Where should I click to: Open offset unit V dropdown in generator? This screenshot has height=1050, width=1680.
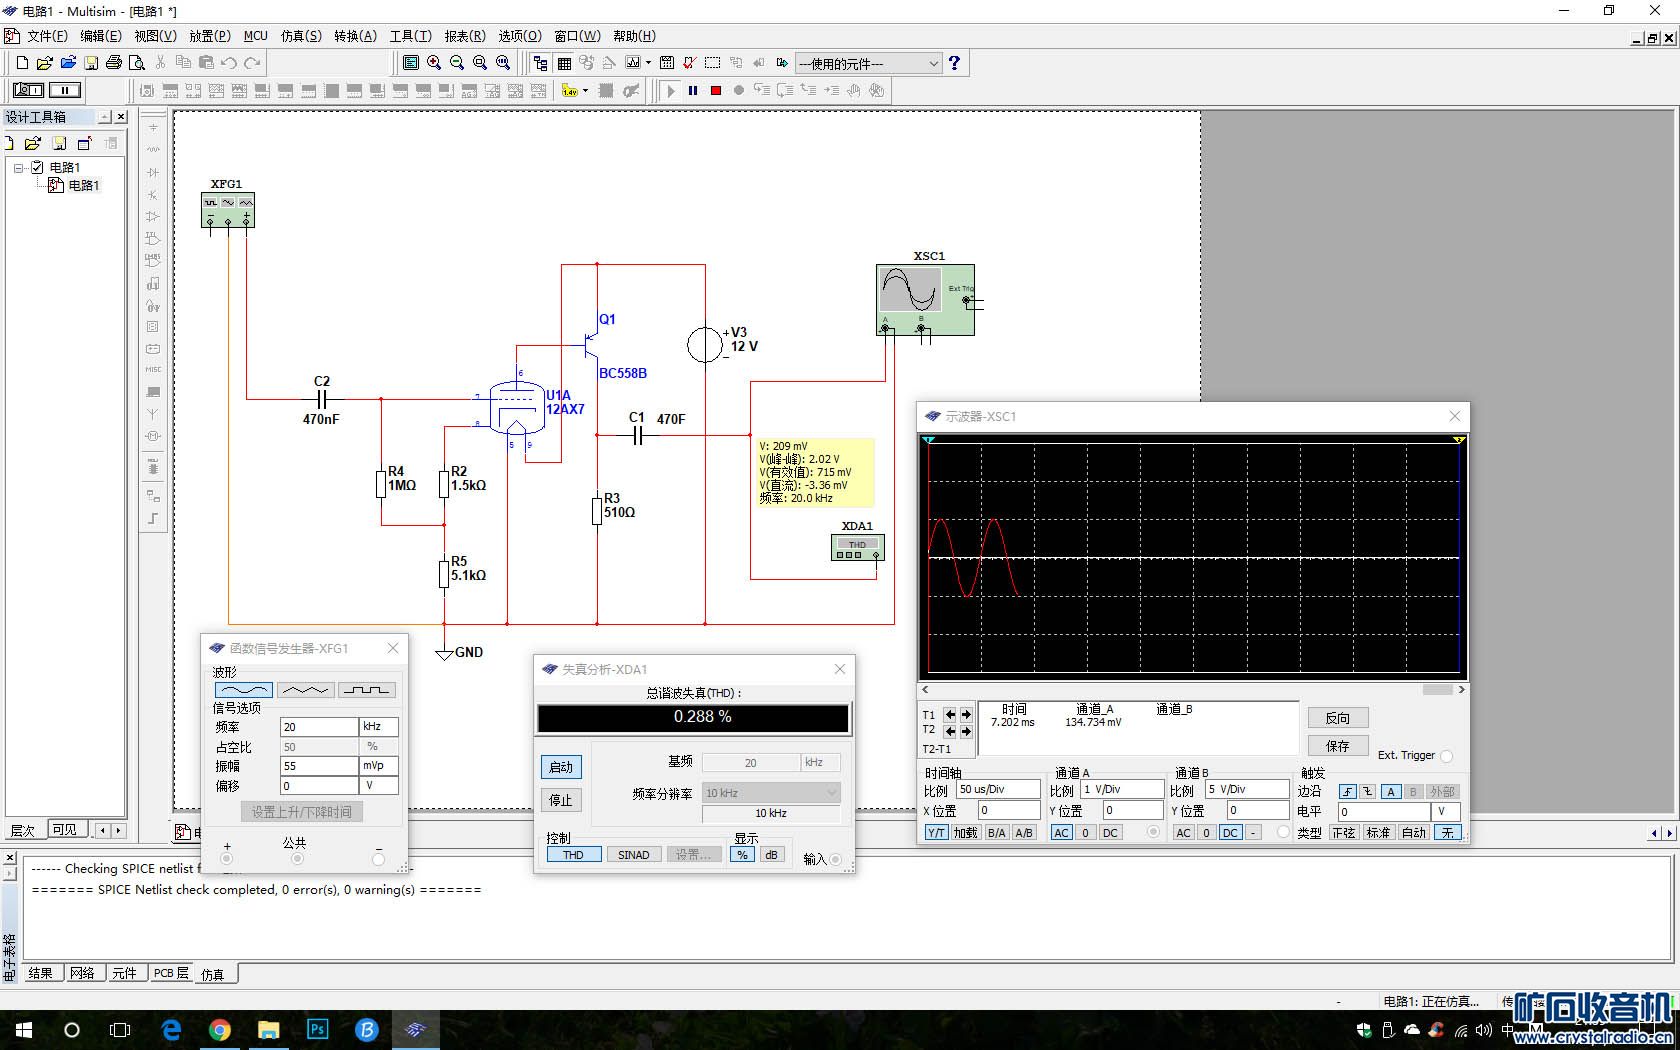point(379,786)
